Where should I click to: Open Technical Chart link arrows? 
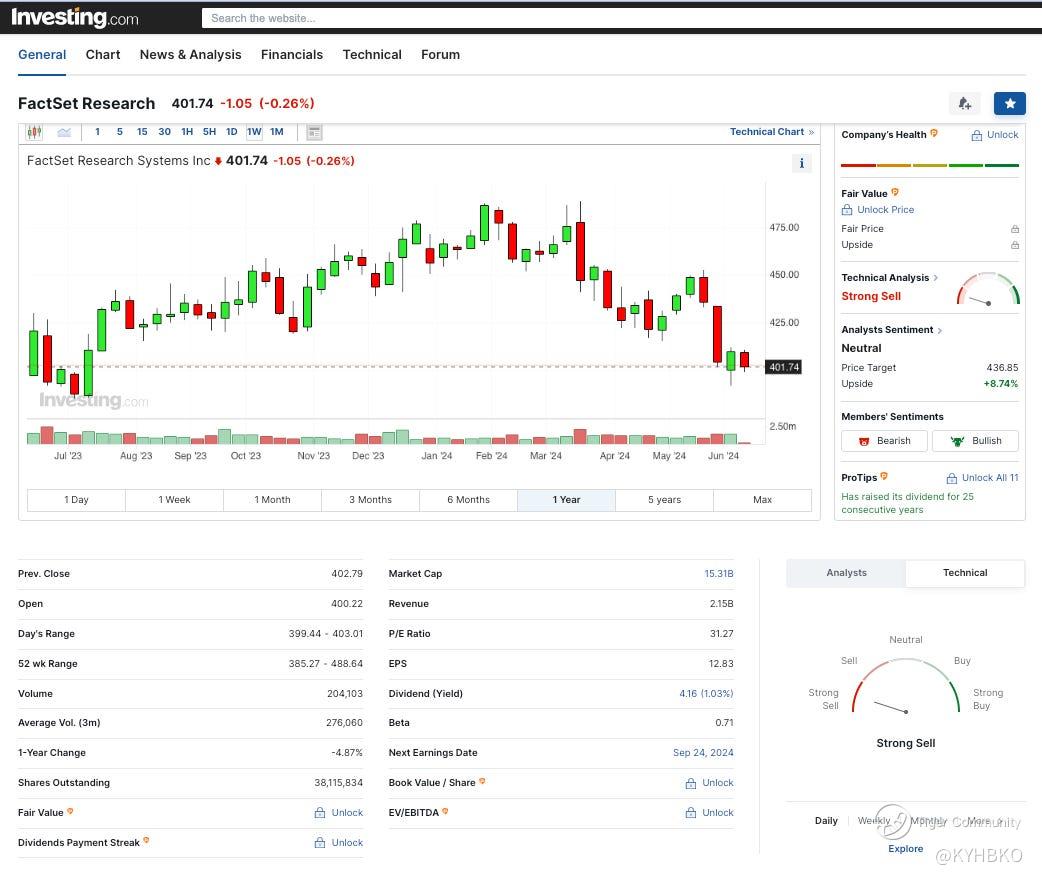(811, 132)
